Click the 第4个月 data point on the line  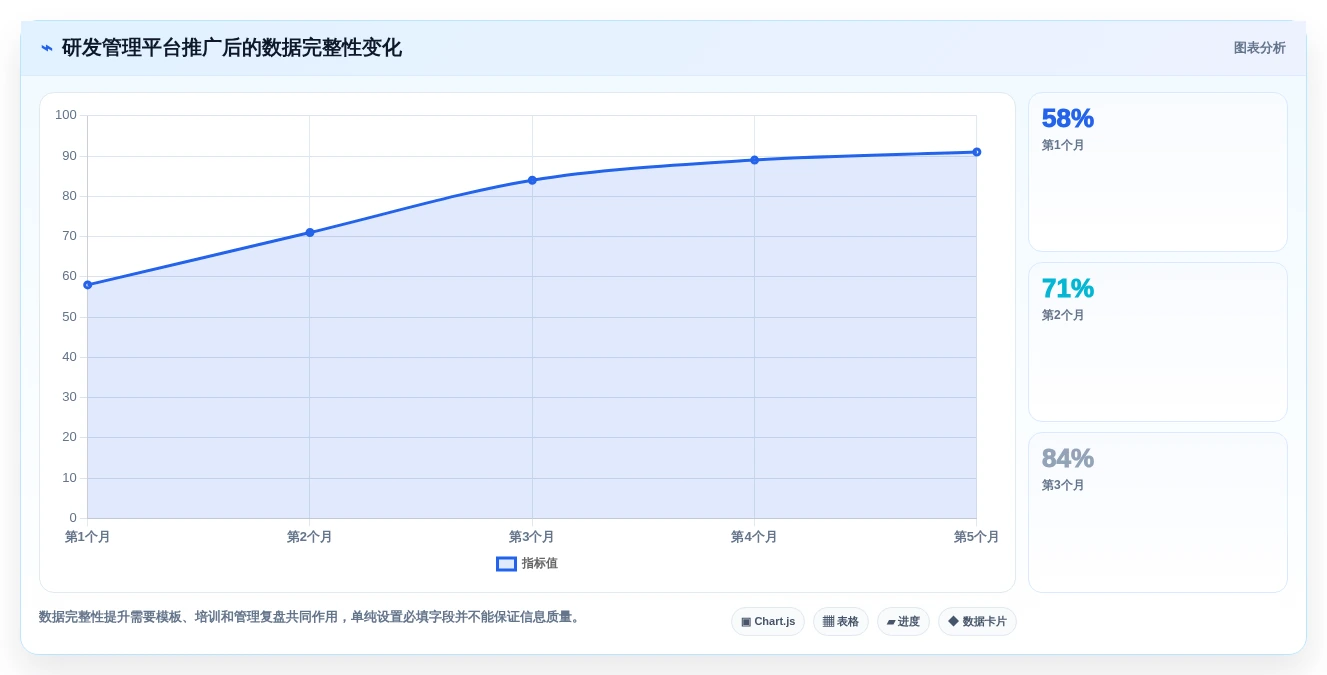click(754, 160)
